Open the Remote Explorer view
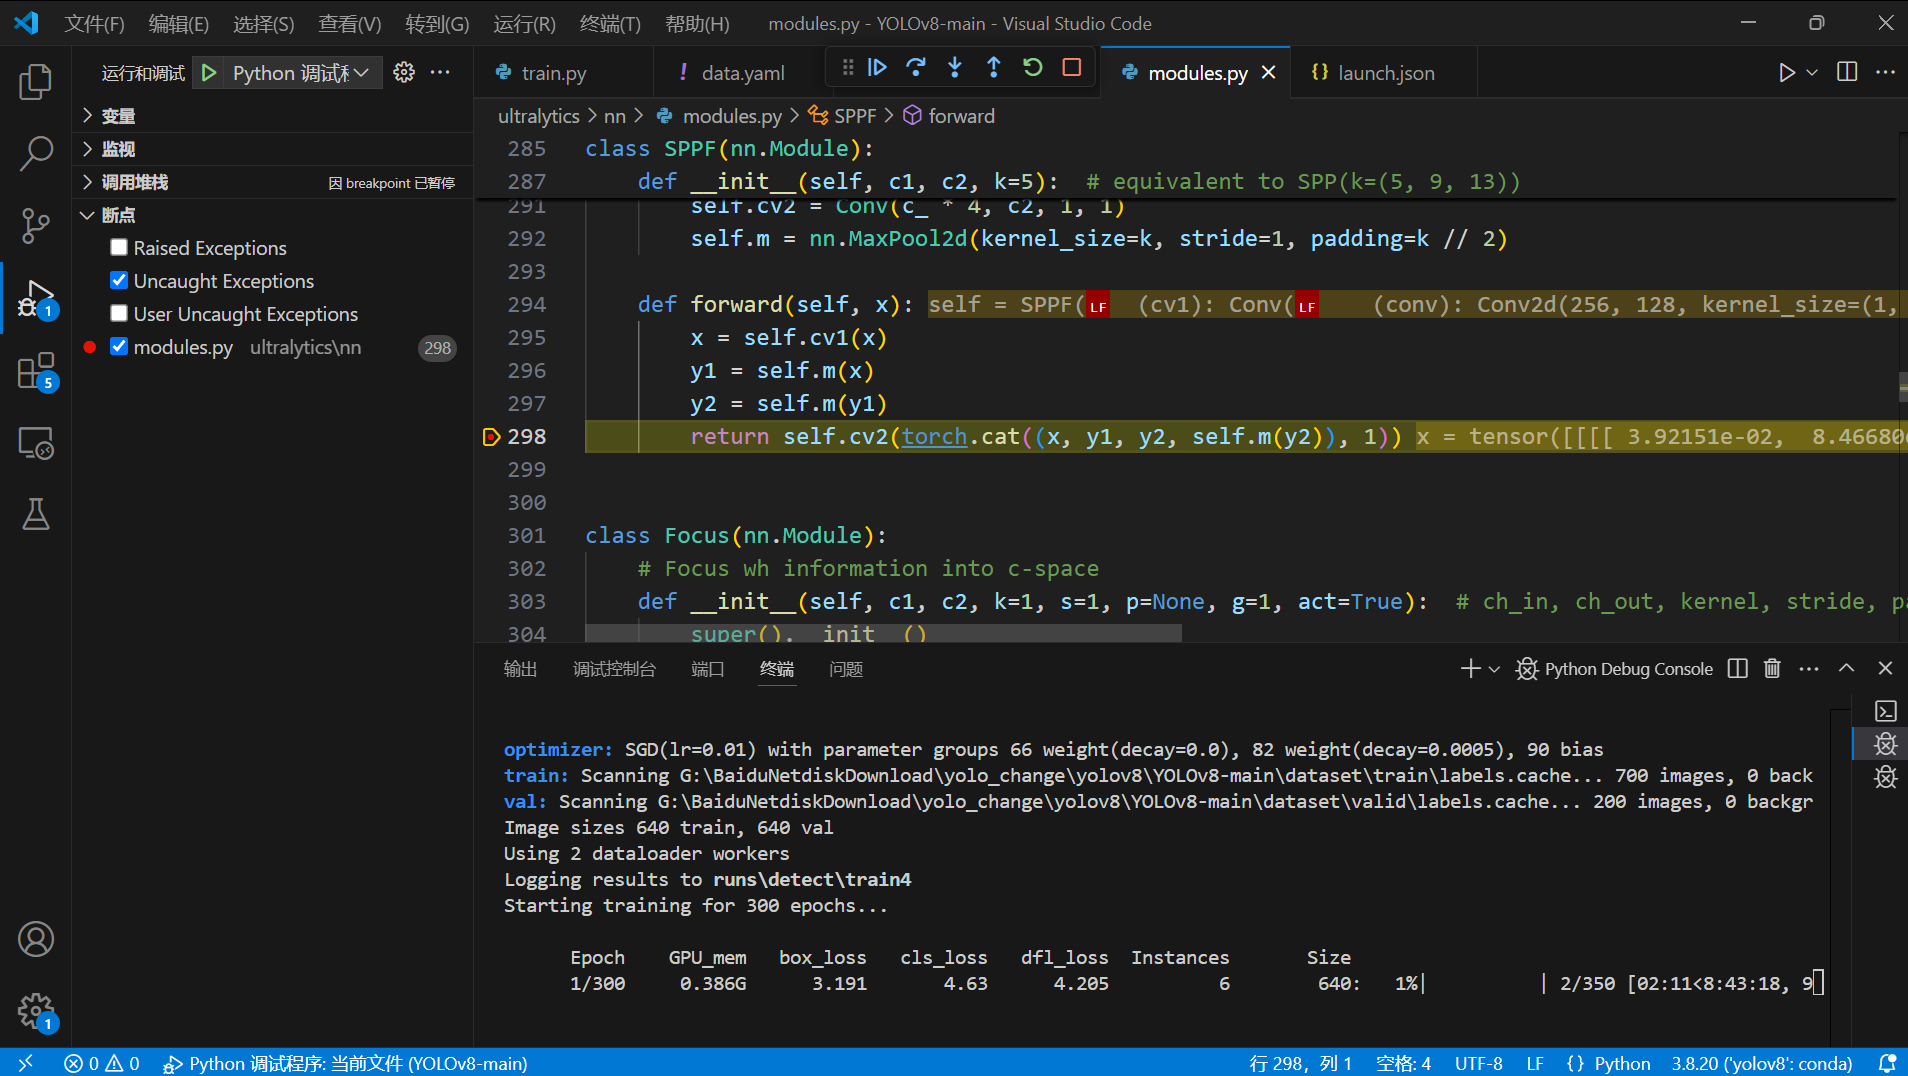The width and height of the screenshot is (1908, 1076). click(36, 443)
